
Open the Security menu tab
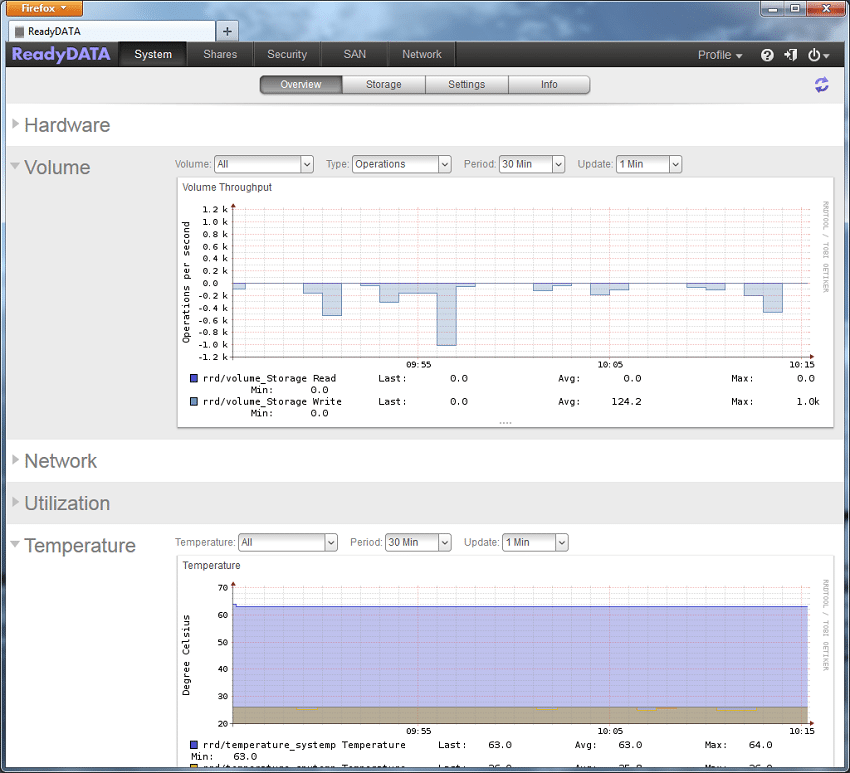(x=287, y=54)
